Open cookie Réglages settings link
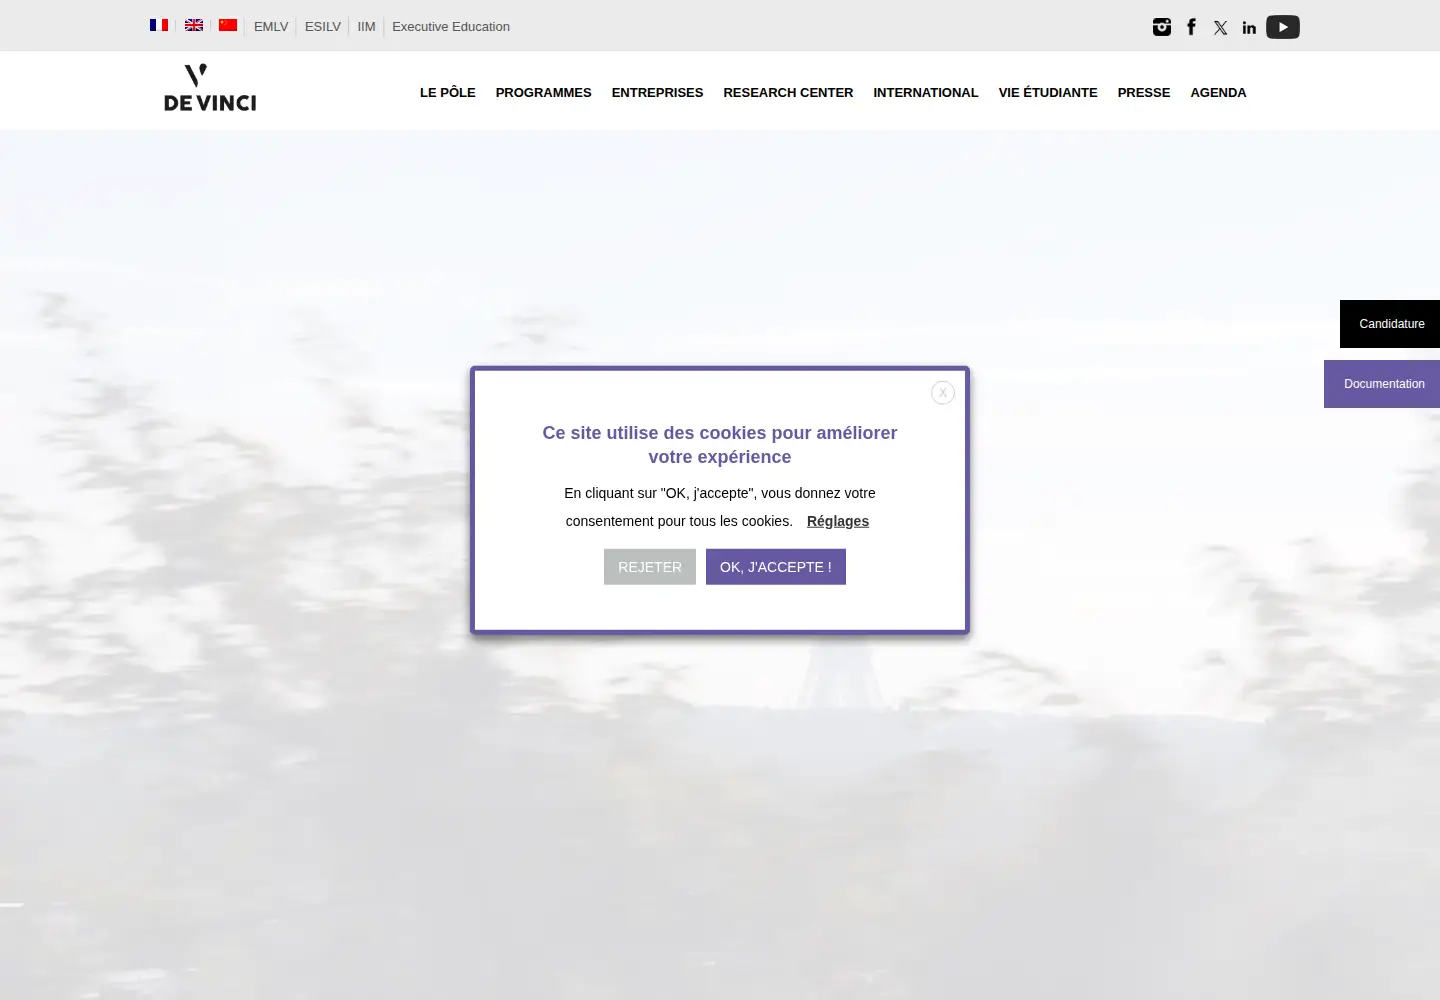The height and width of the screenshot is (1000, 1440). (838, 521)
